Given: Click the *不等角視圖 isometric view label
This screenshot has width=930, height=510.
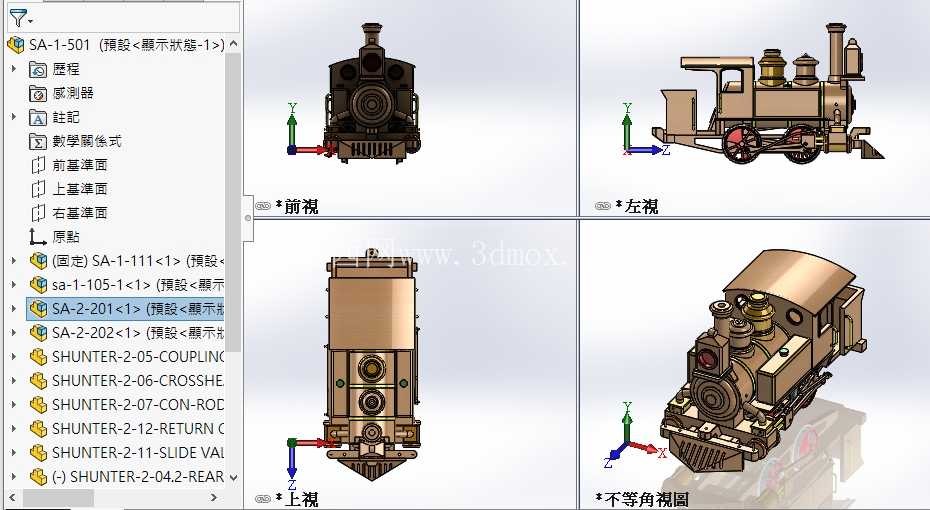Looking at the screenshot, I should [x=642, y=499].
